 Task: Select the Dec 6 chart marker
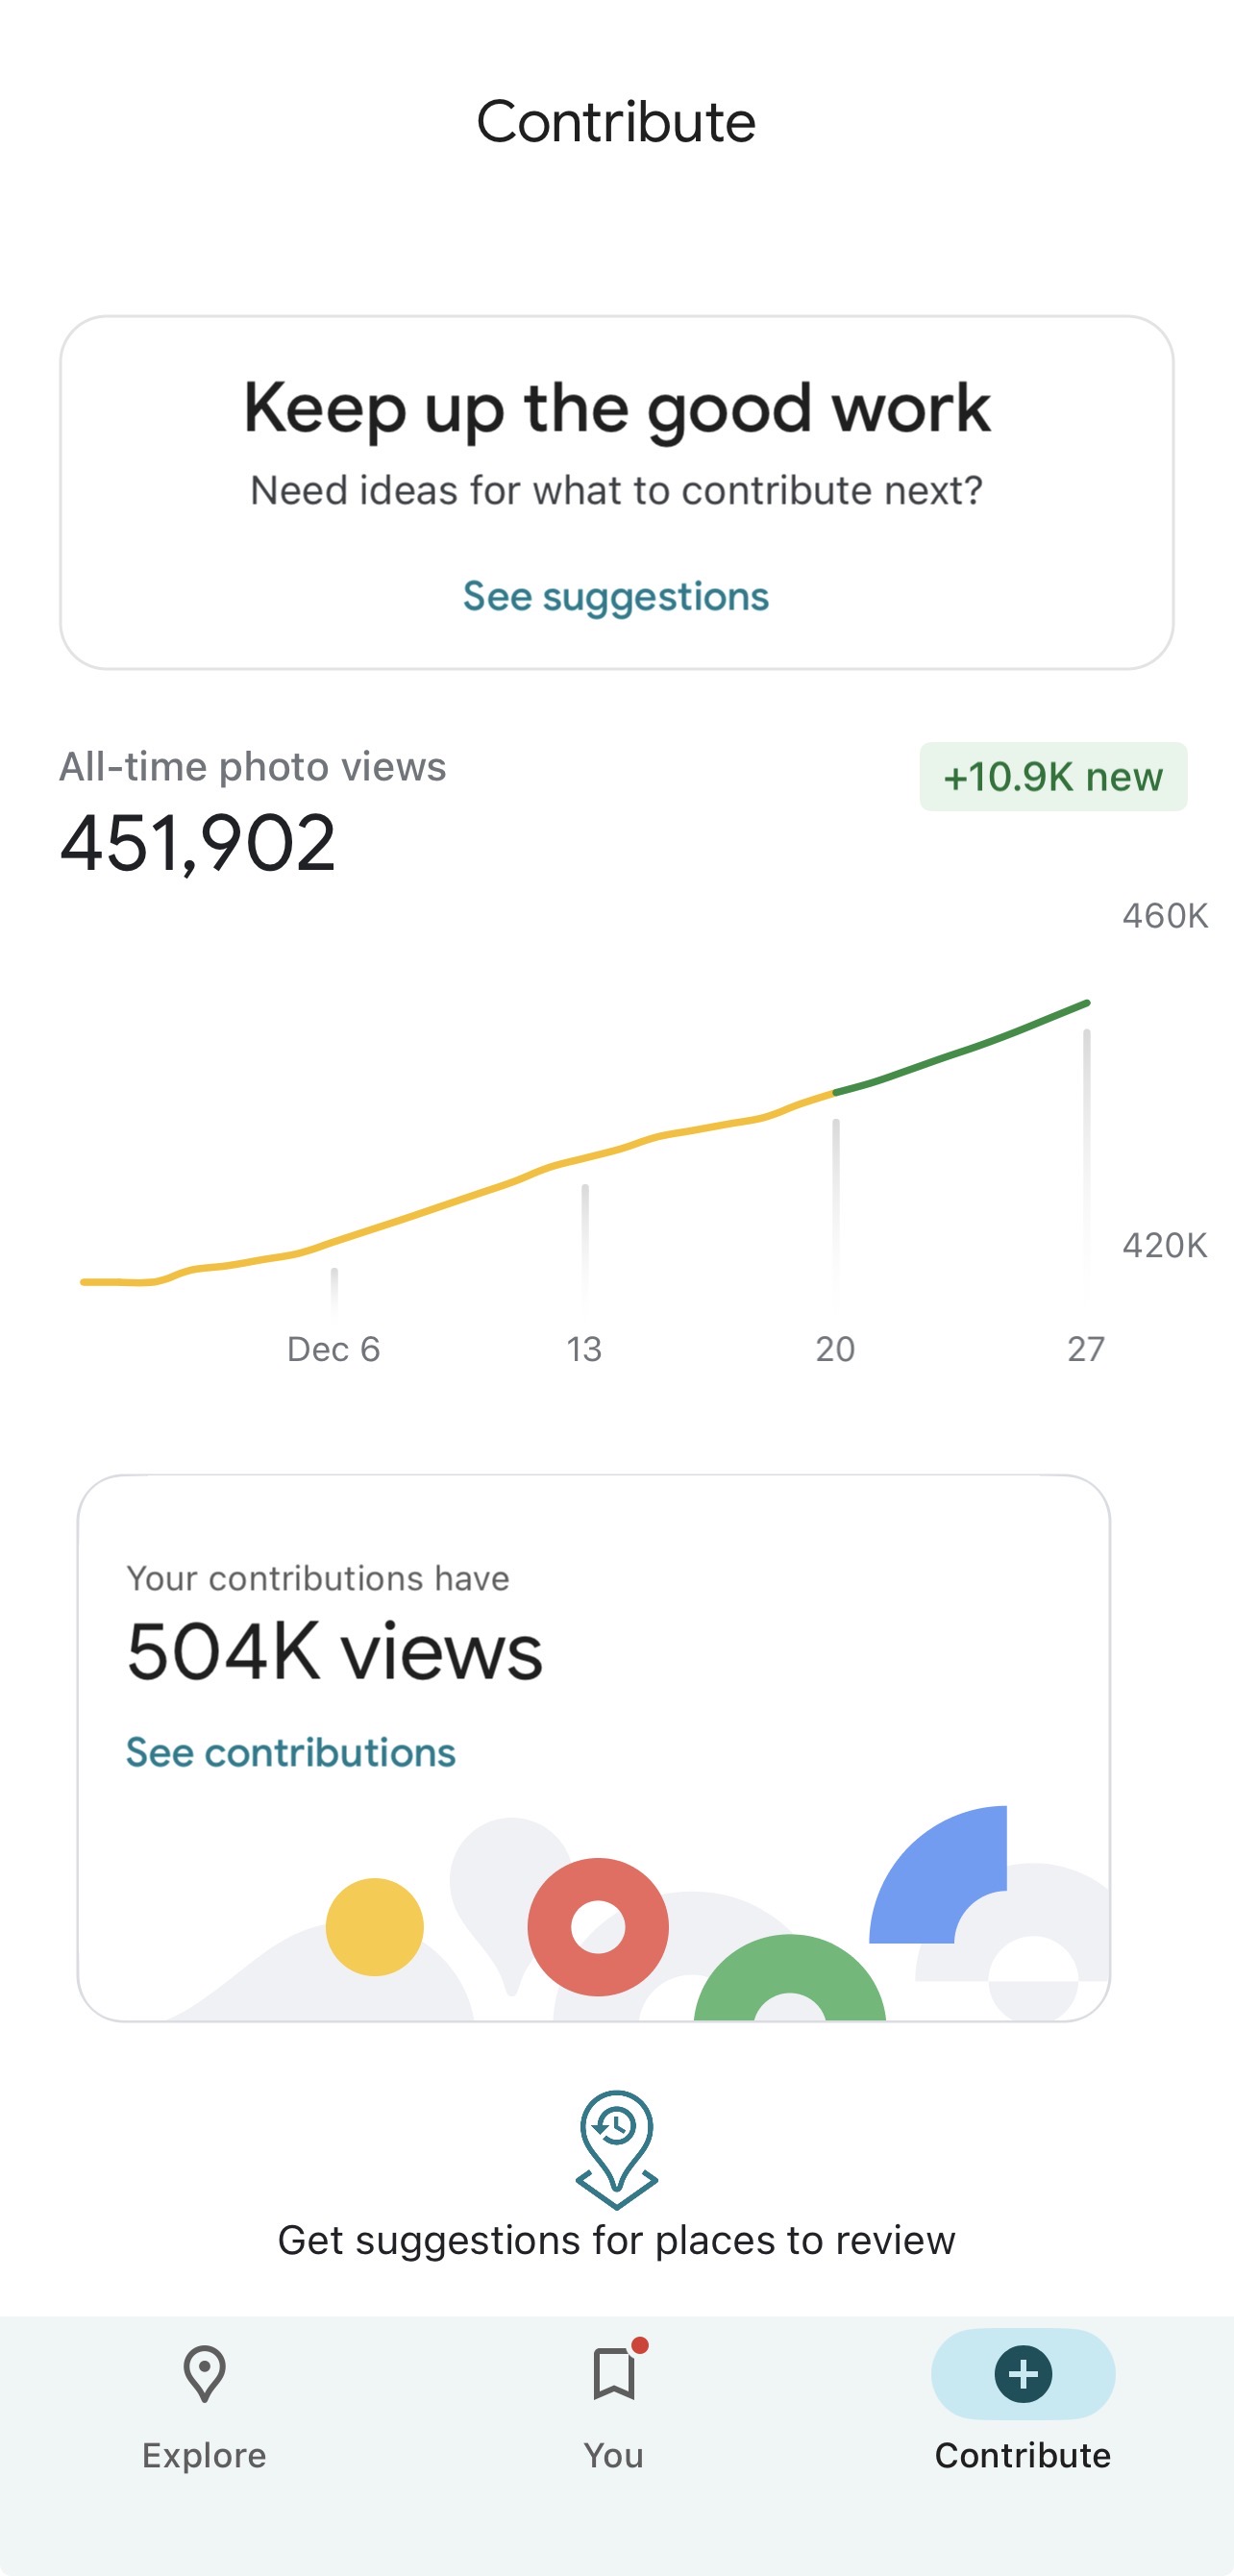[334, 1349]
